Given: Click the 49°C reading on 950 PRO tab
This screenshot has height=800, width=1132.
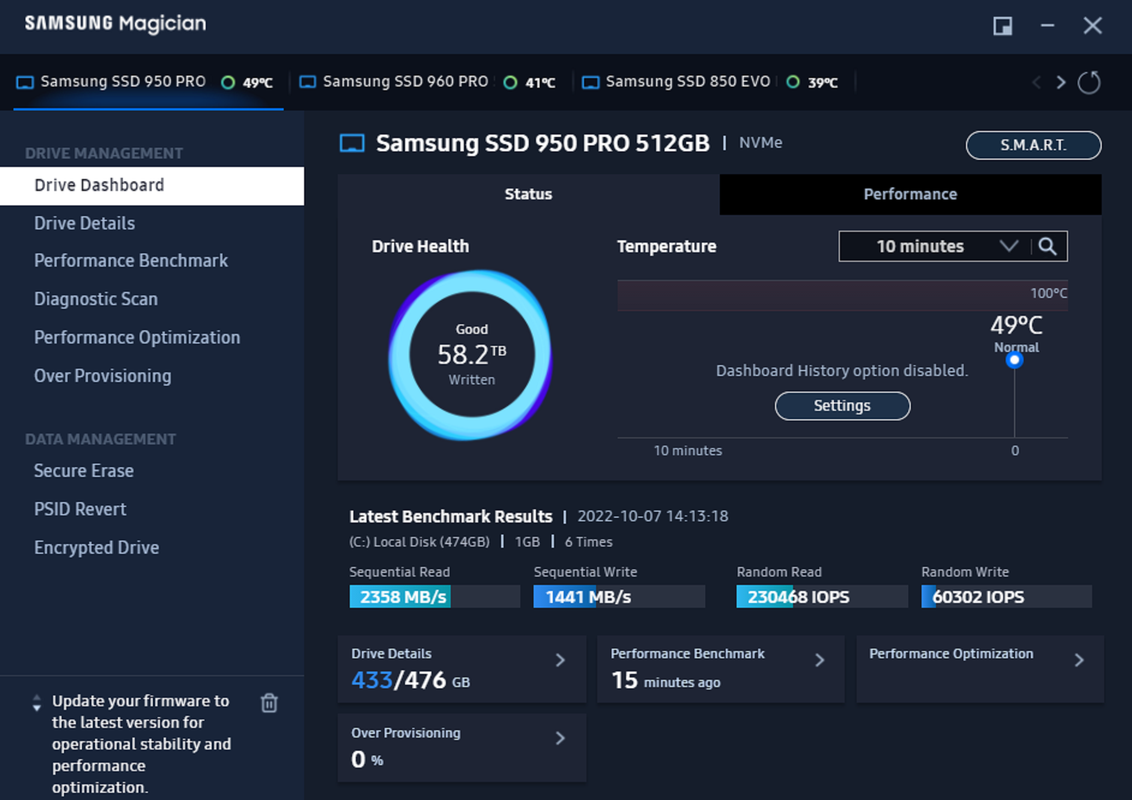Looking at the screenshot, I should 258,83.
